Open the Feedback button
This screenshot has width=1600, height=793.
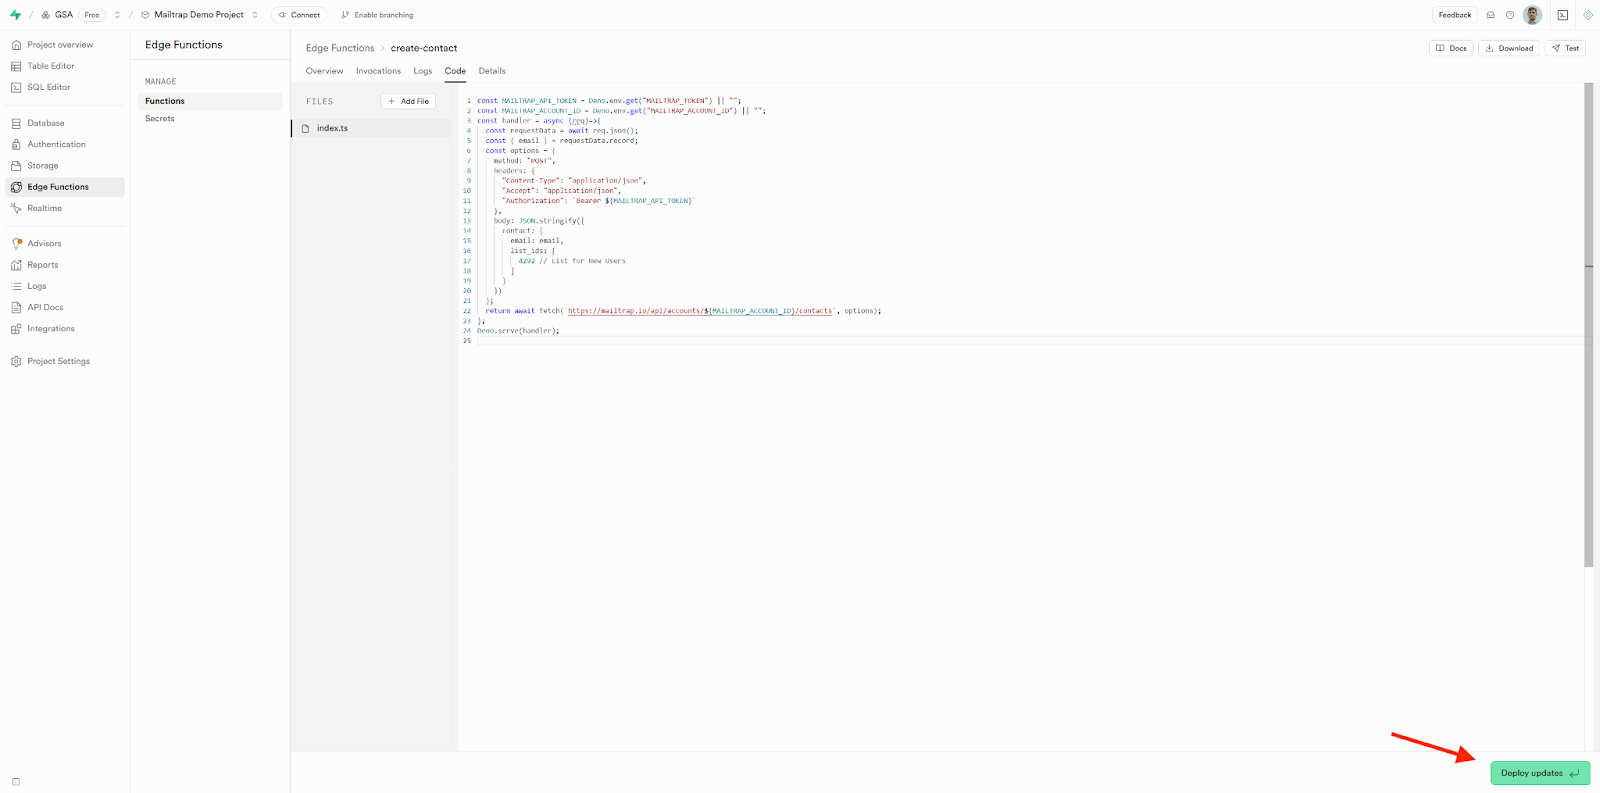point(1455,15)
